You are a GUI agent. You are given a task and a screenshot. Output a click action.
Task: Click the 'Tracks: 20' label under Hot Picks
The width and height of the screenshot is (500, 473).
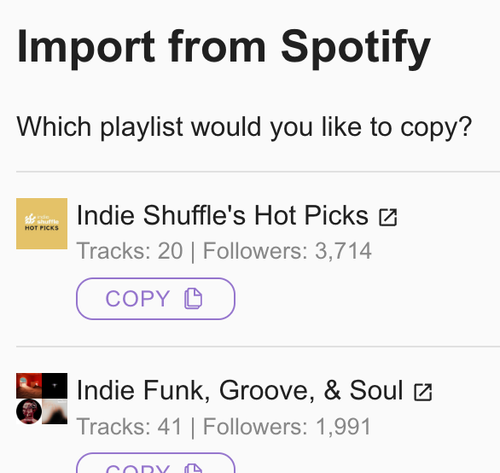pyautogui.click(x=130, y=251)
